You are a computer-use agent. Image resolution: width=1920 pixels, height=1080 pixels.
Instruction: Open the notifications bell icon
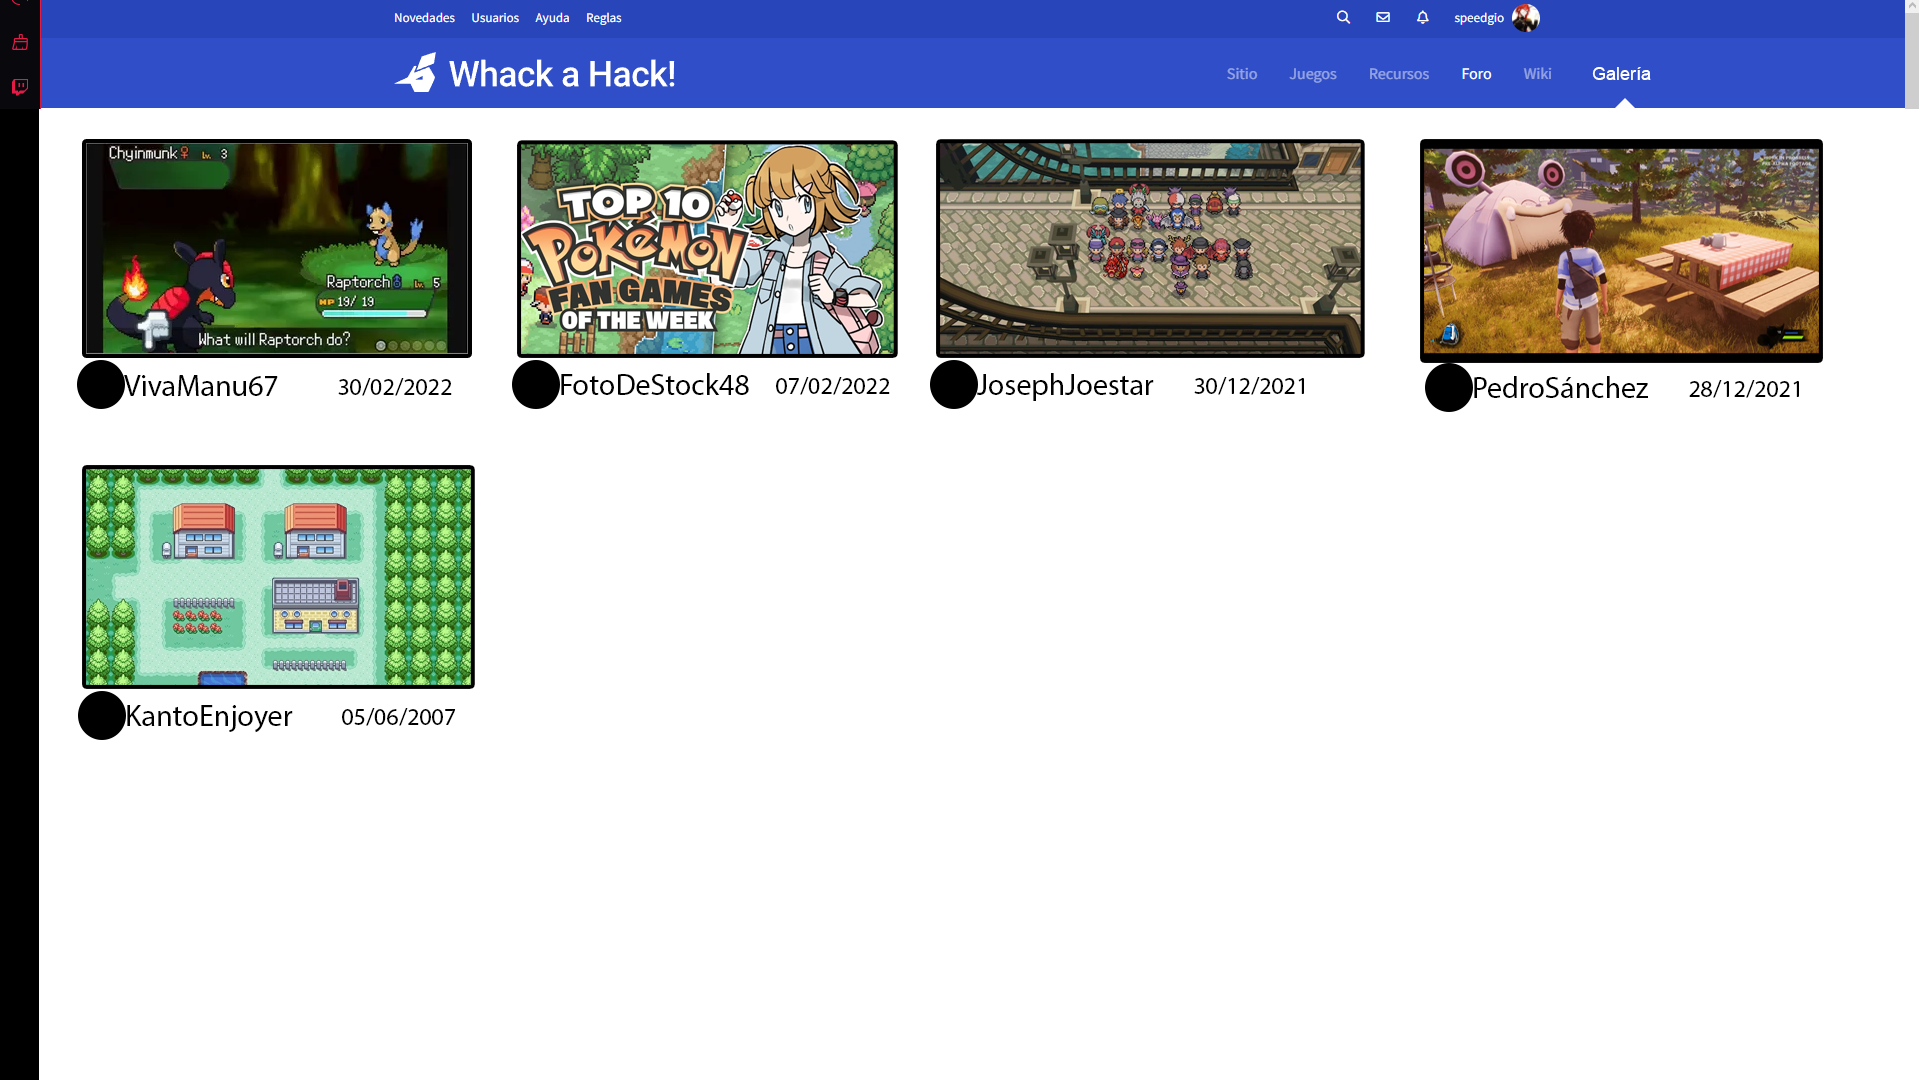1422,17
